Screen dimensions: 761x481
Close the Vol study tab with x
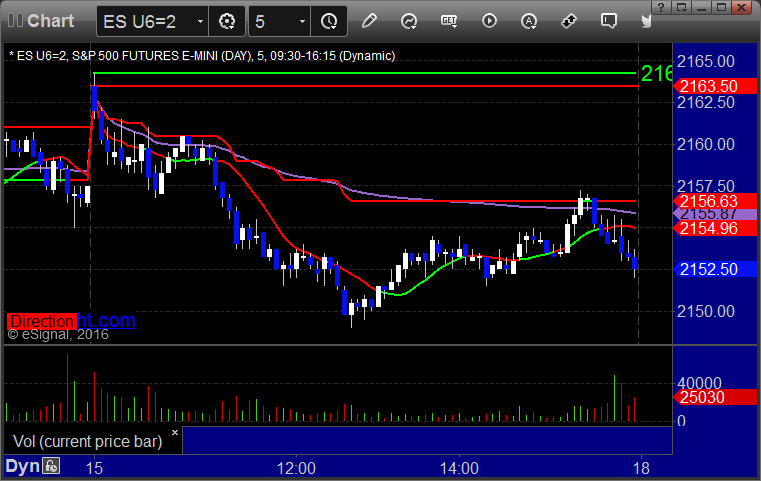point(175,432)
